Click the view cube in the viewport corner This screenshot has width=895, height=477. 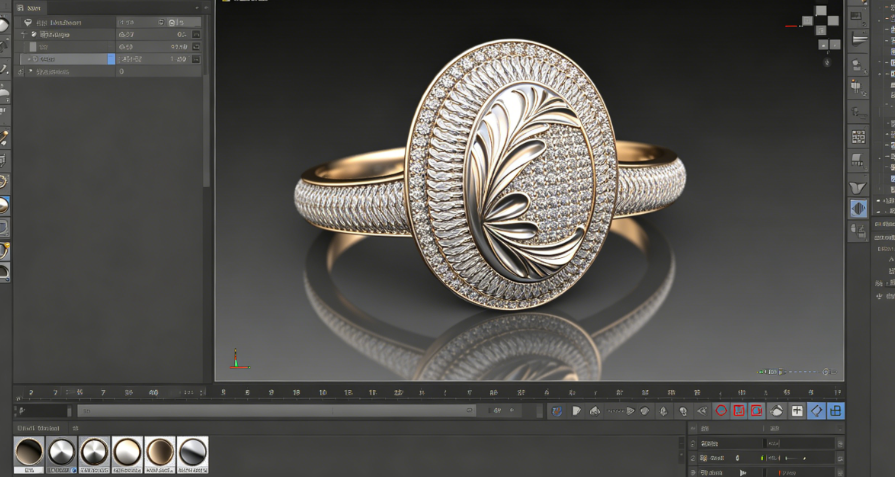pos(819,26)
